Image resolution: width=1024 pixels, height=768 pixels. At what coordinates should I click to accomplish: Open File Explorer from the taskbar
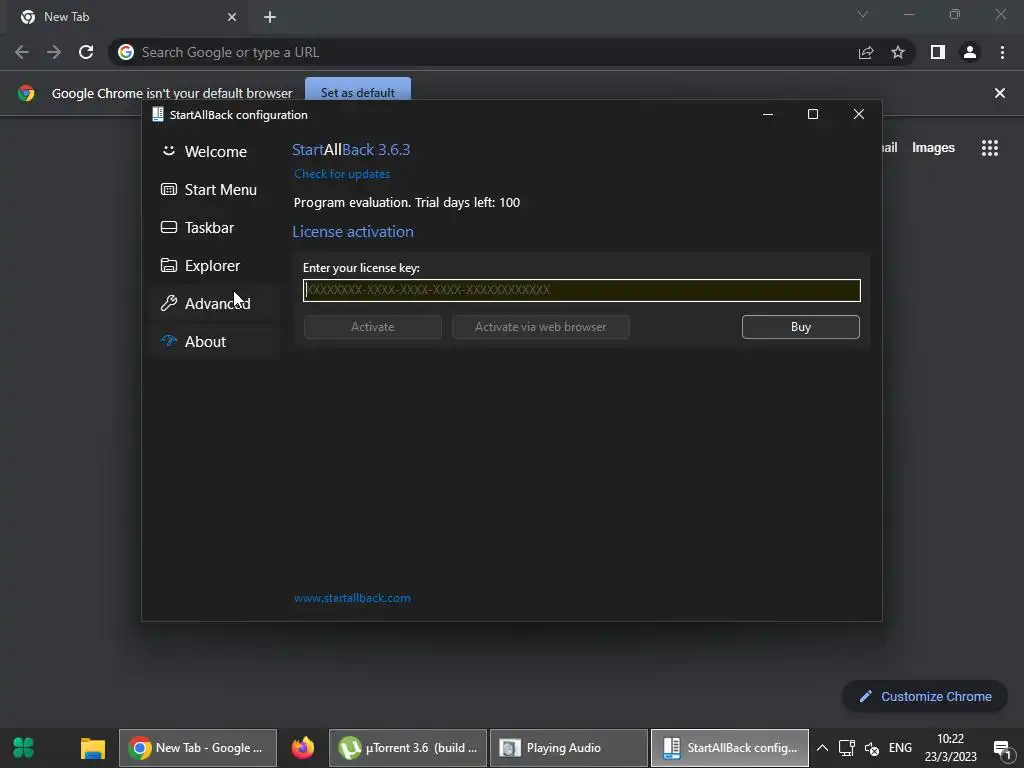(93, 748)
